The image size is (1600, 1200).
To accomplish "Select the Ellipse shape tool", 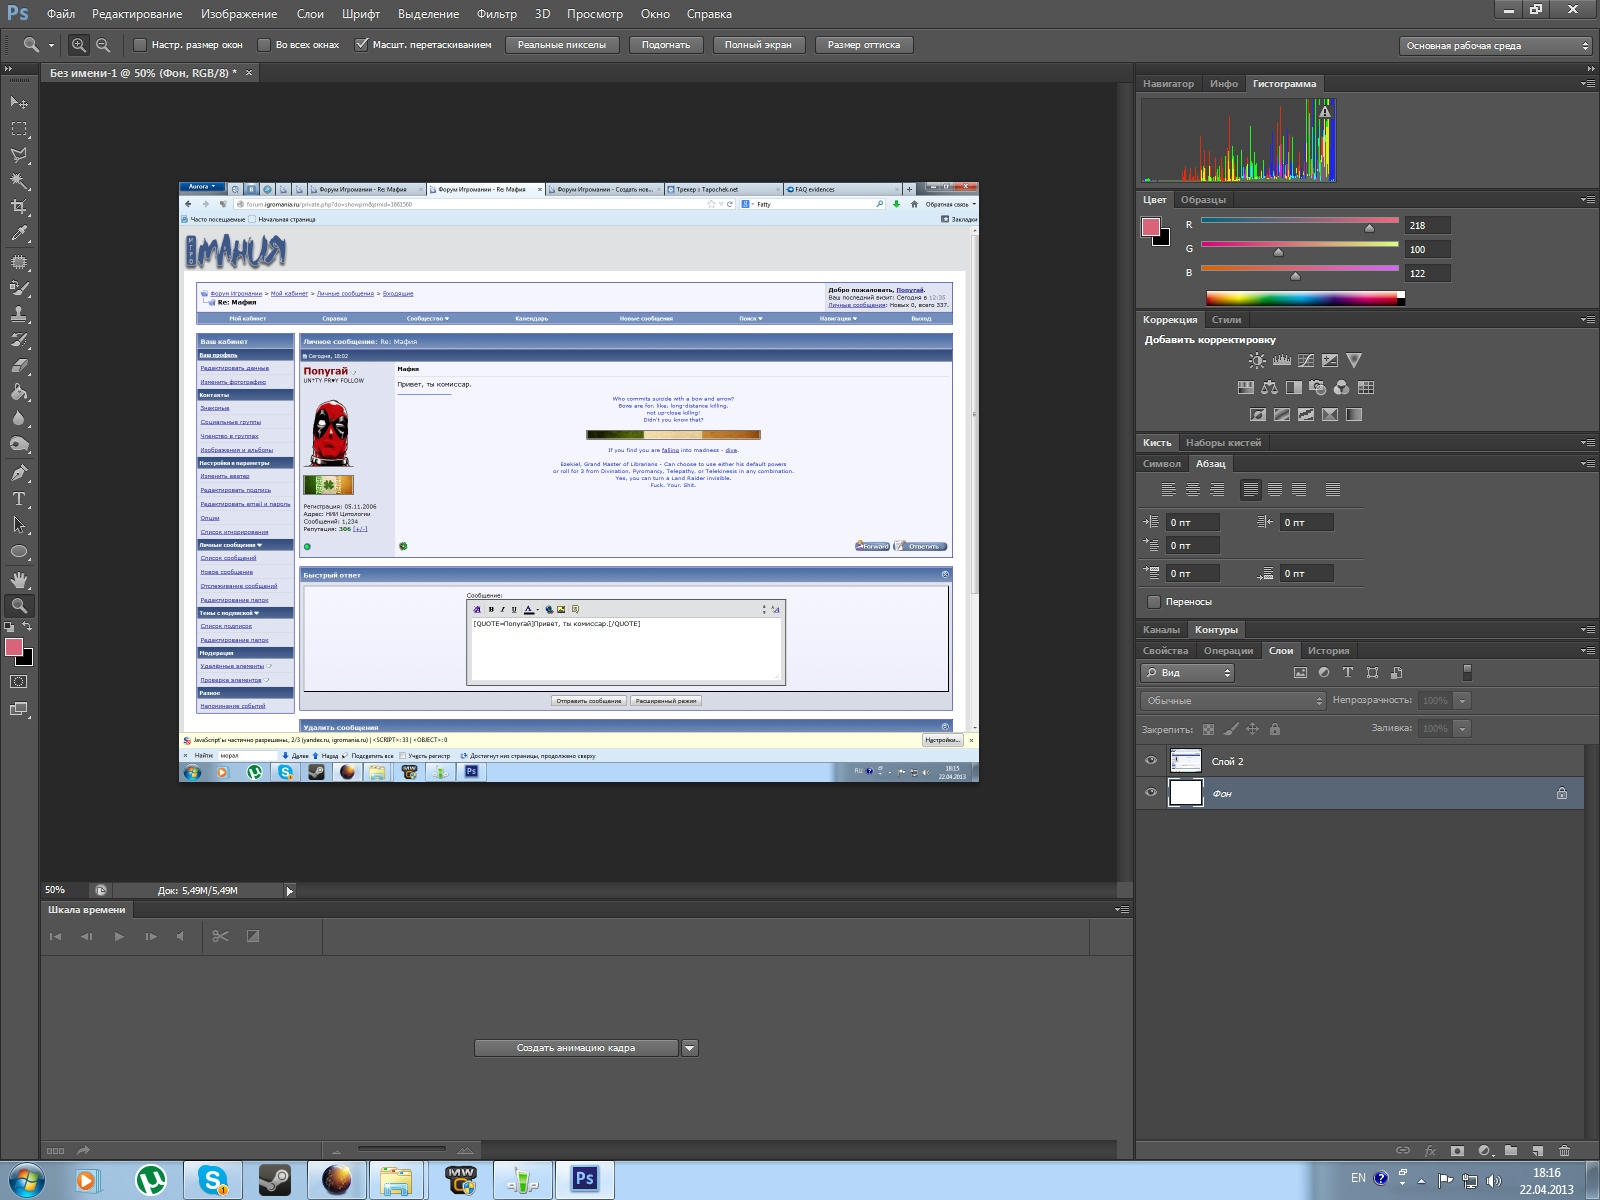I will (19, 551).
